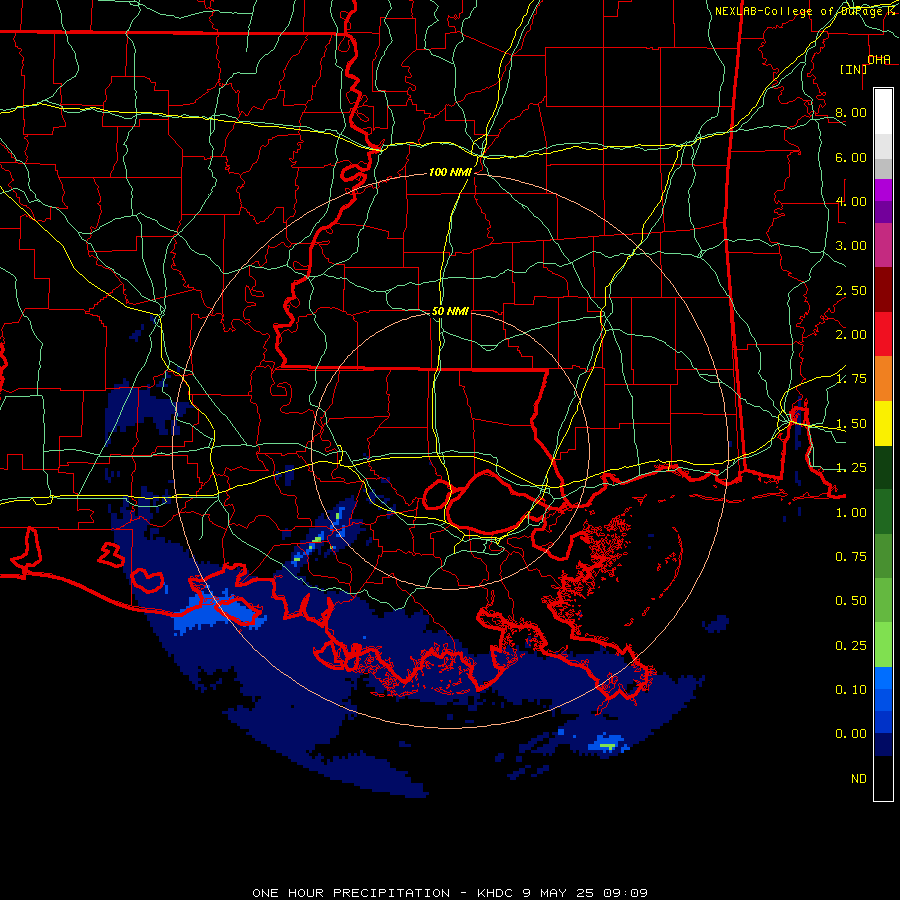Image resolution: width=900 pixels, height=900 pixels.
Task: Select the black ND legend swatch
Action: point(883,778)
